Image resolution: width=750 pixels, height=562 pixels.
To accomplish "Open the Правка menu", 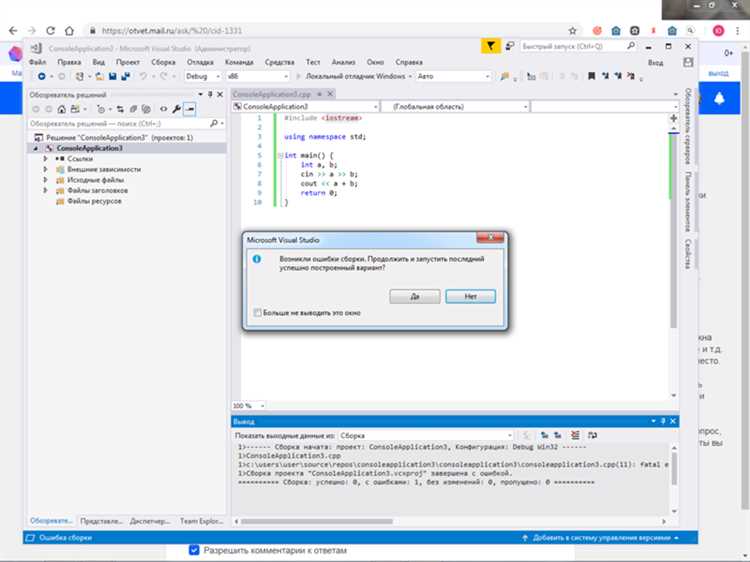I will point(69,62).
